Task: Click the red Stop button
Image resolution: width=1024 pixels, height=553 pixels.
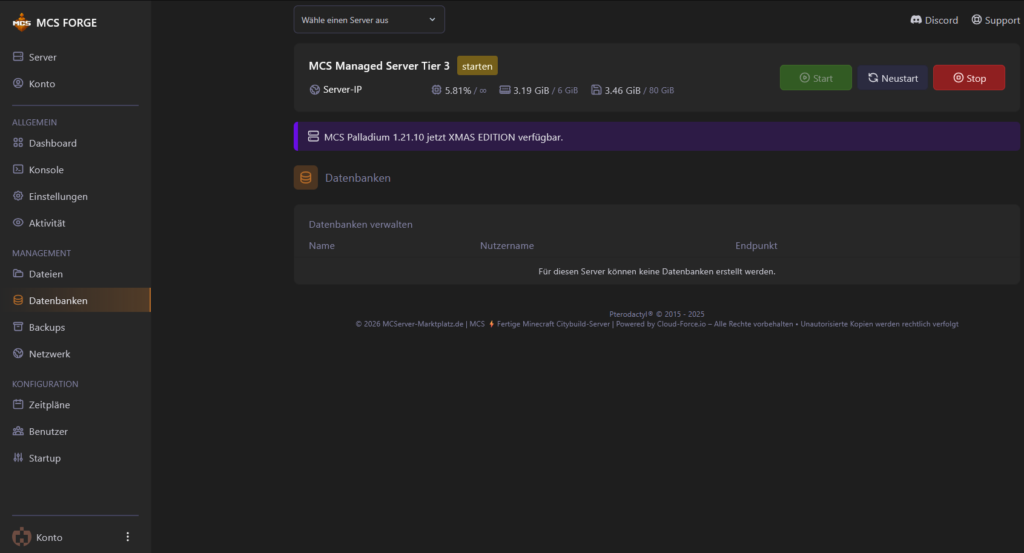Action: (x=969, y=78)
